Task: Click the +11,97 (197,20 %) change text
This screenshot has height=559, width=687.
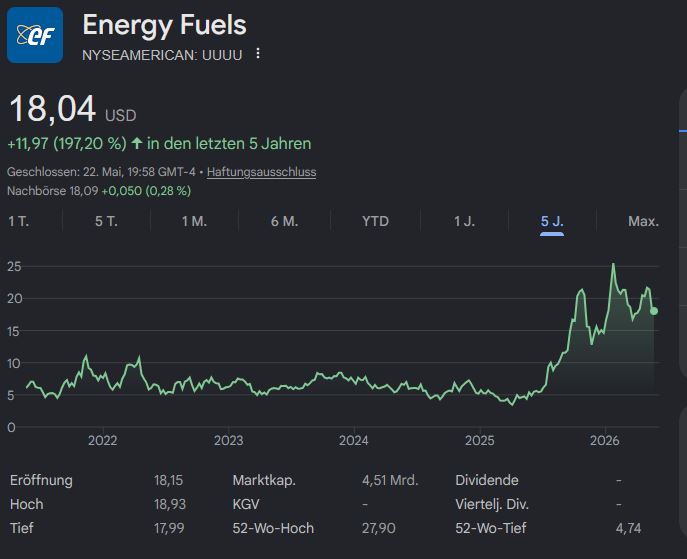Action: click(x=67, y=144)
